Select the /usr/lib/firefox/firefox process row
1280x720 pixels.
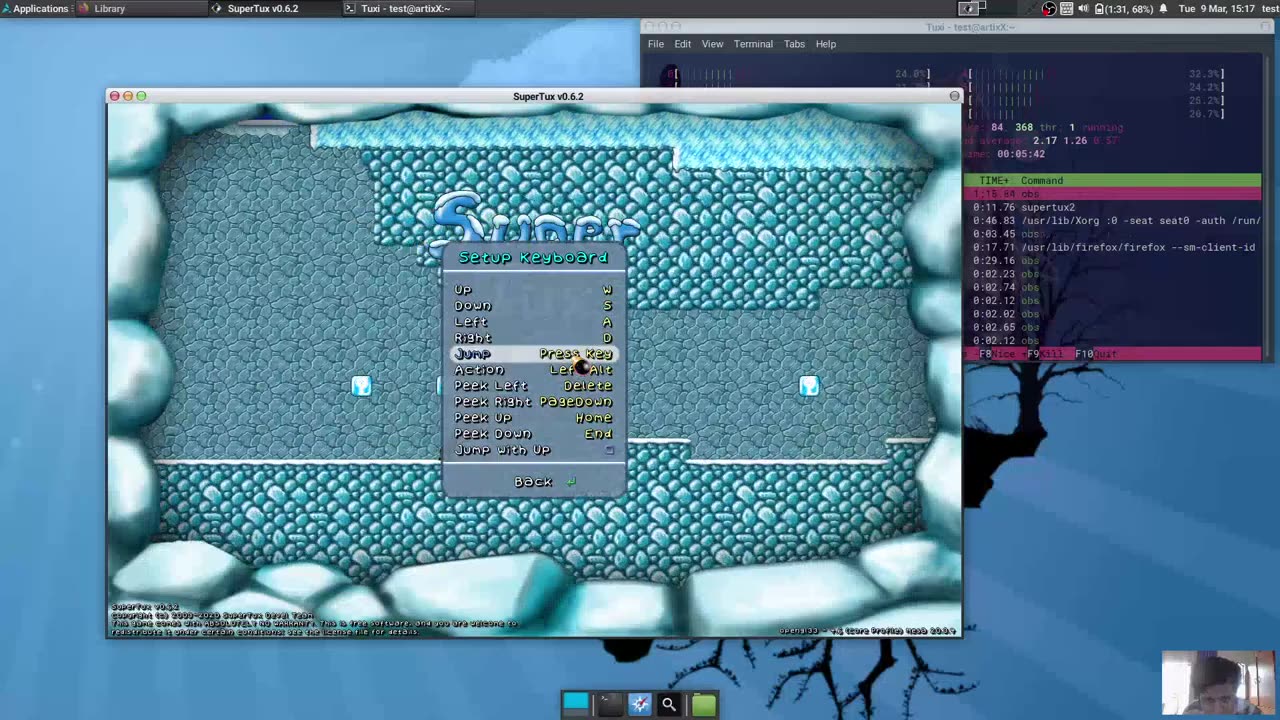[x=1112, y=247]
